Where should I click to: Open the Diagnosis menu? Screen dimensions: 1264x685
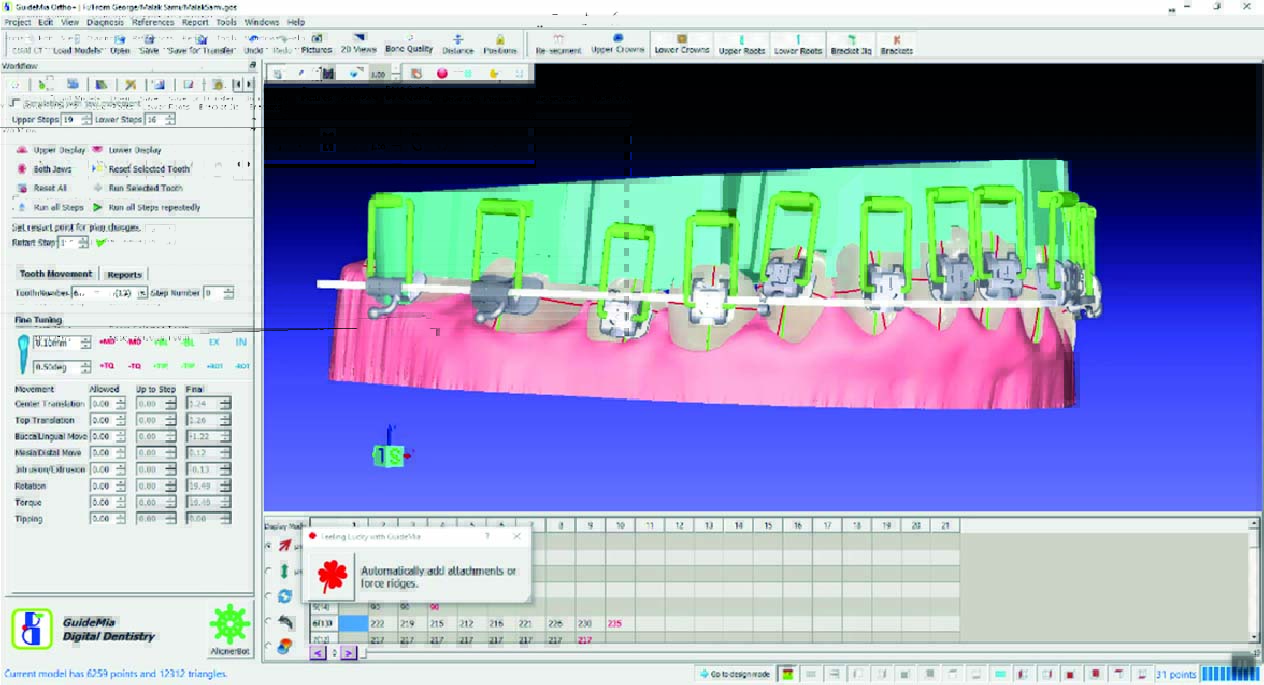pyautogui.click(x=105, y=21)
